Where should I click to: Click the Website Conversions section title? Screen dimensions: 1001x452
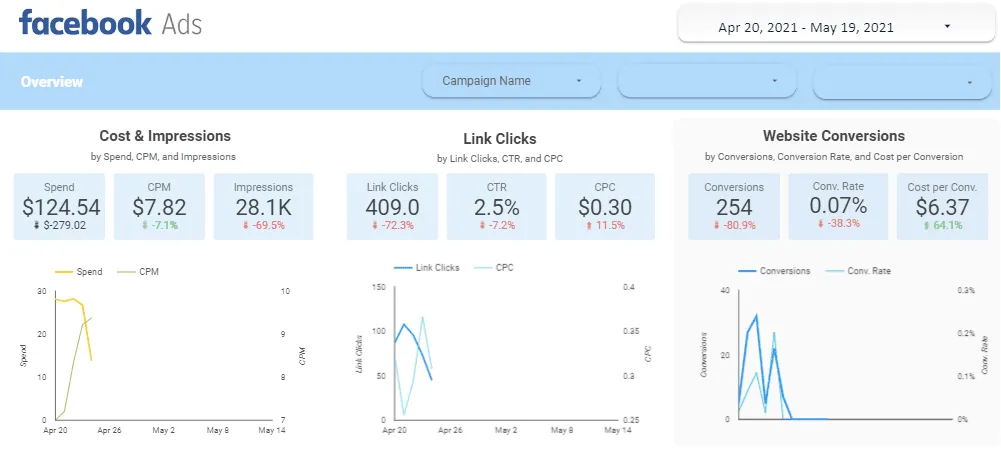(833, 136)
